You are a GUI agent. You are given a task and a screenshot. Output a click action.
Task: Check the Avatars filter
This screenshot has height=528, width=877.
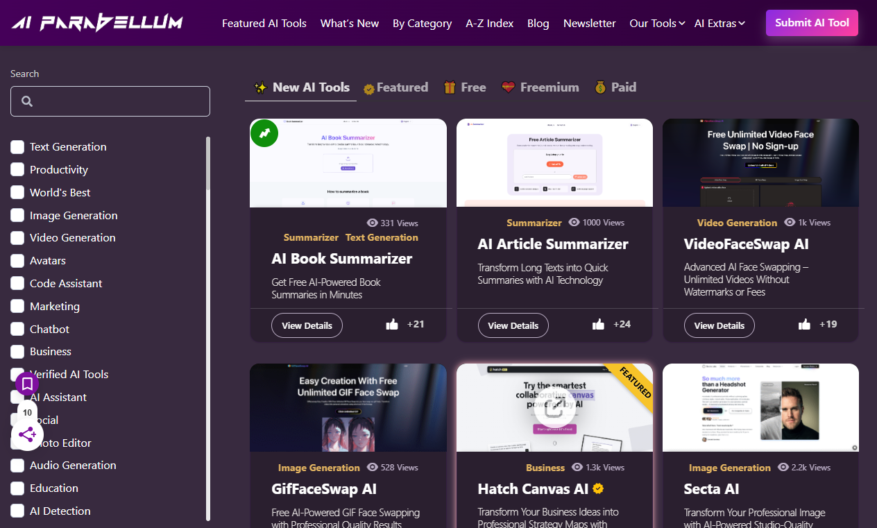(17, 261)
